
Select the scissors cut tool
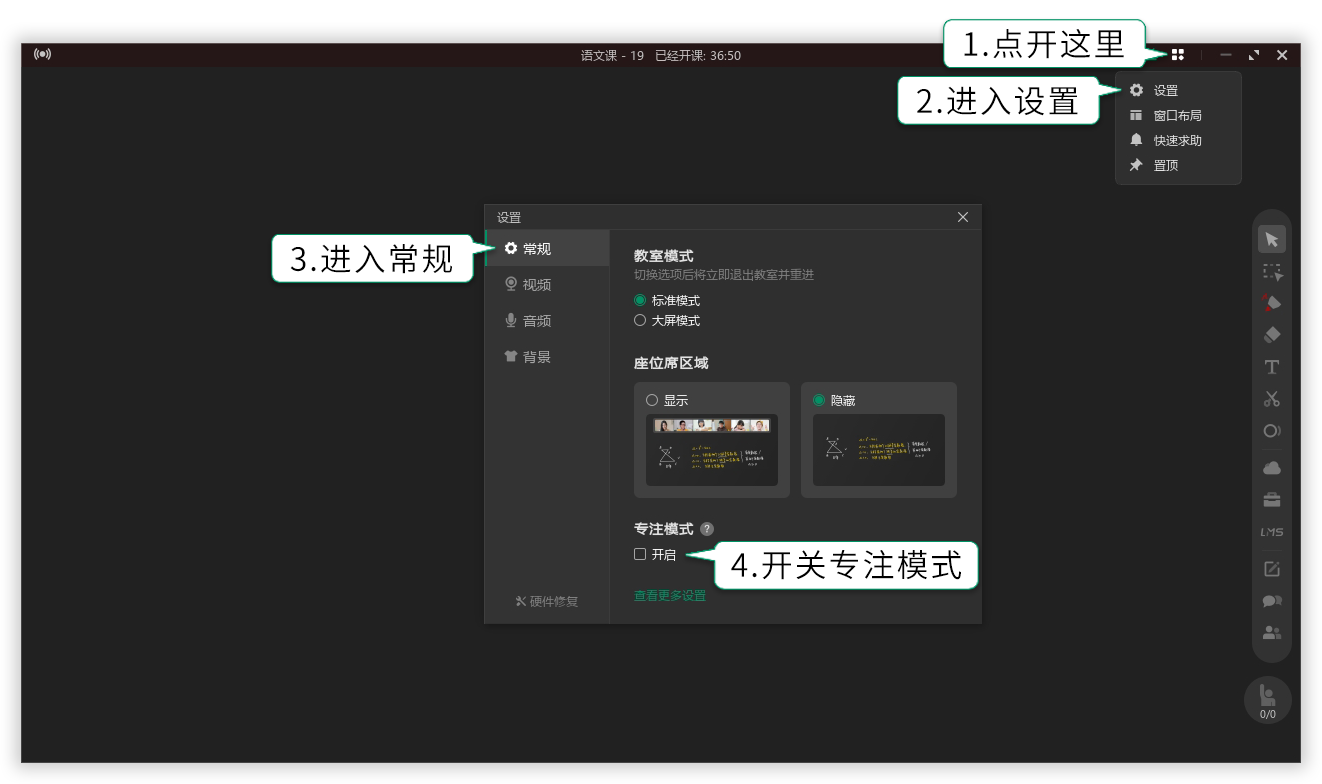pyautogui.click(x=1271, y=399)
